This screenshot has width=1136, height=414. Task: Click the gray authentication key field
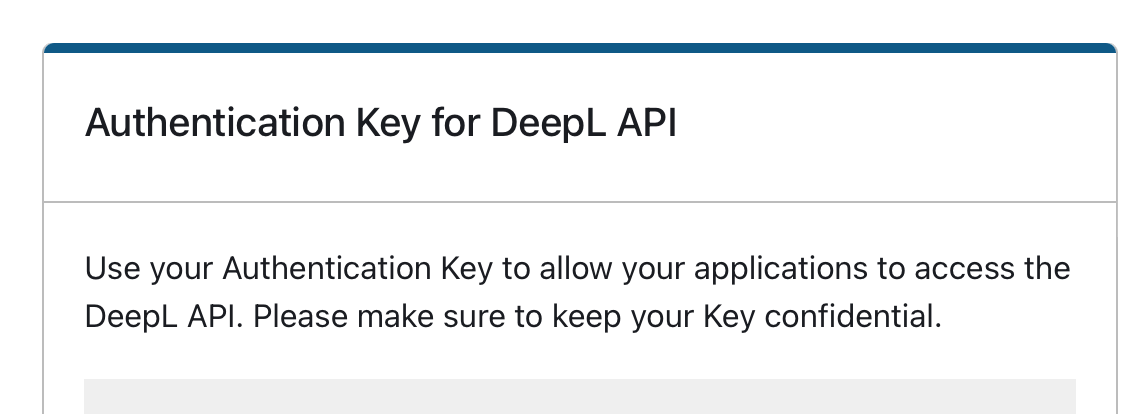[x=580, y=397]
